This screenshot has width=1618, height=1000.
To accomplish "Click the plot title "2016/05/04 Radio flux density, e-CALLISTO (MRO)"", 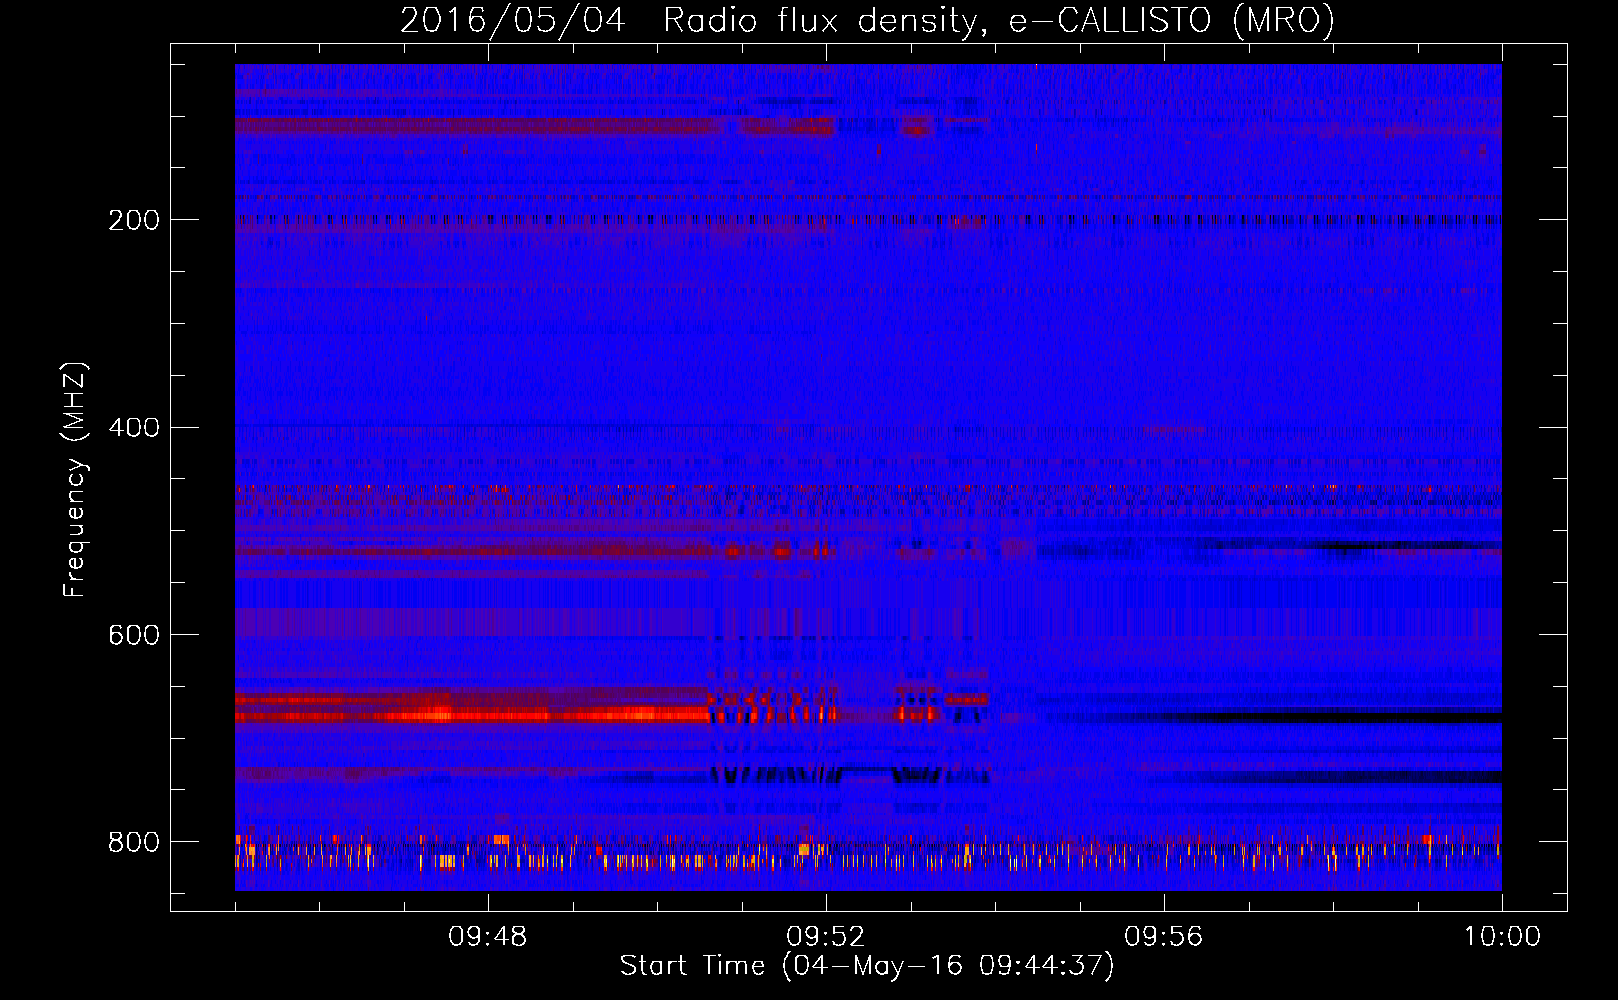I will (867, 20).
